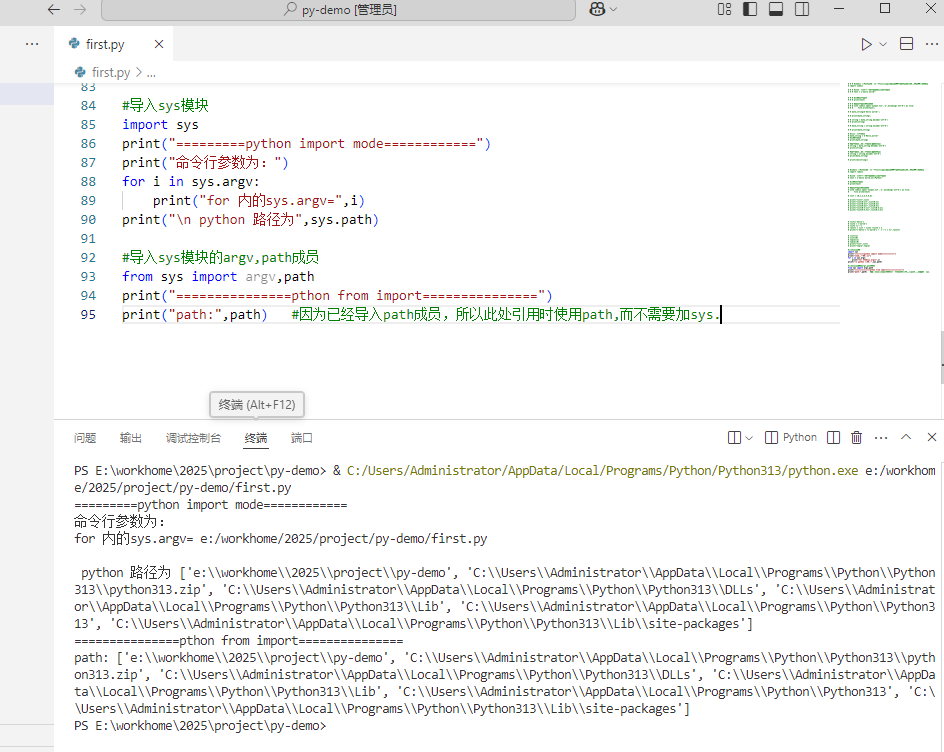The height and width of the screenshot is (752, 944).
Task: Click 'for i in sys.argv:' line
Action: pos(191,181)
